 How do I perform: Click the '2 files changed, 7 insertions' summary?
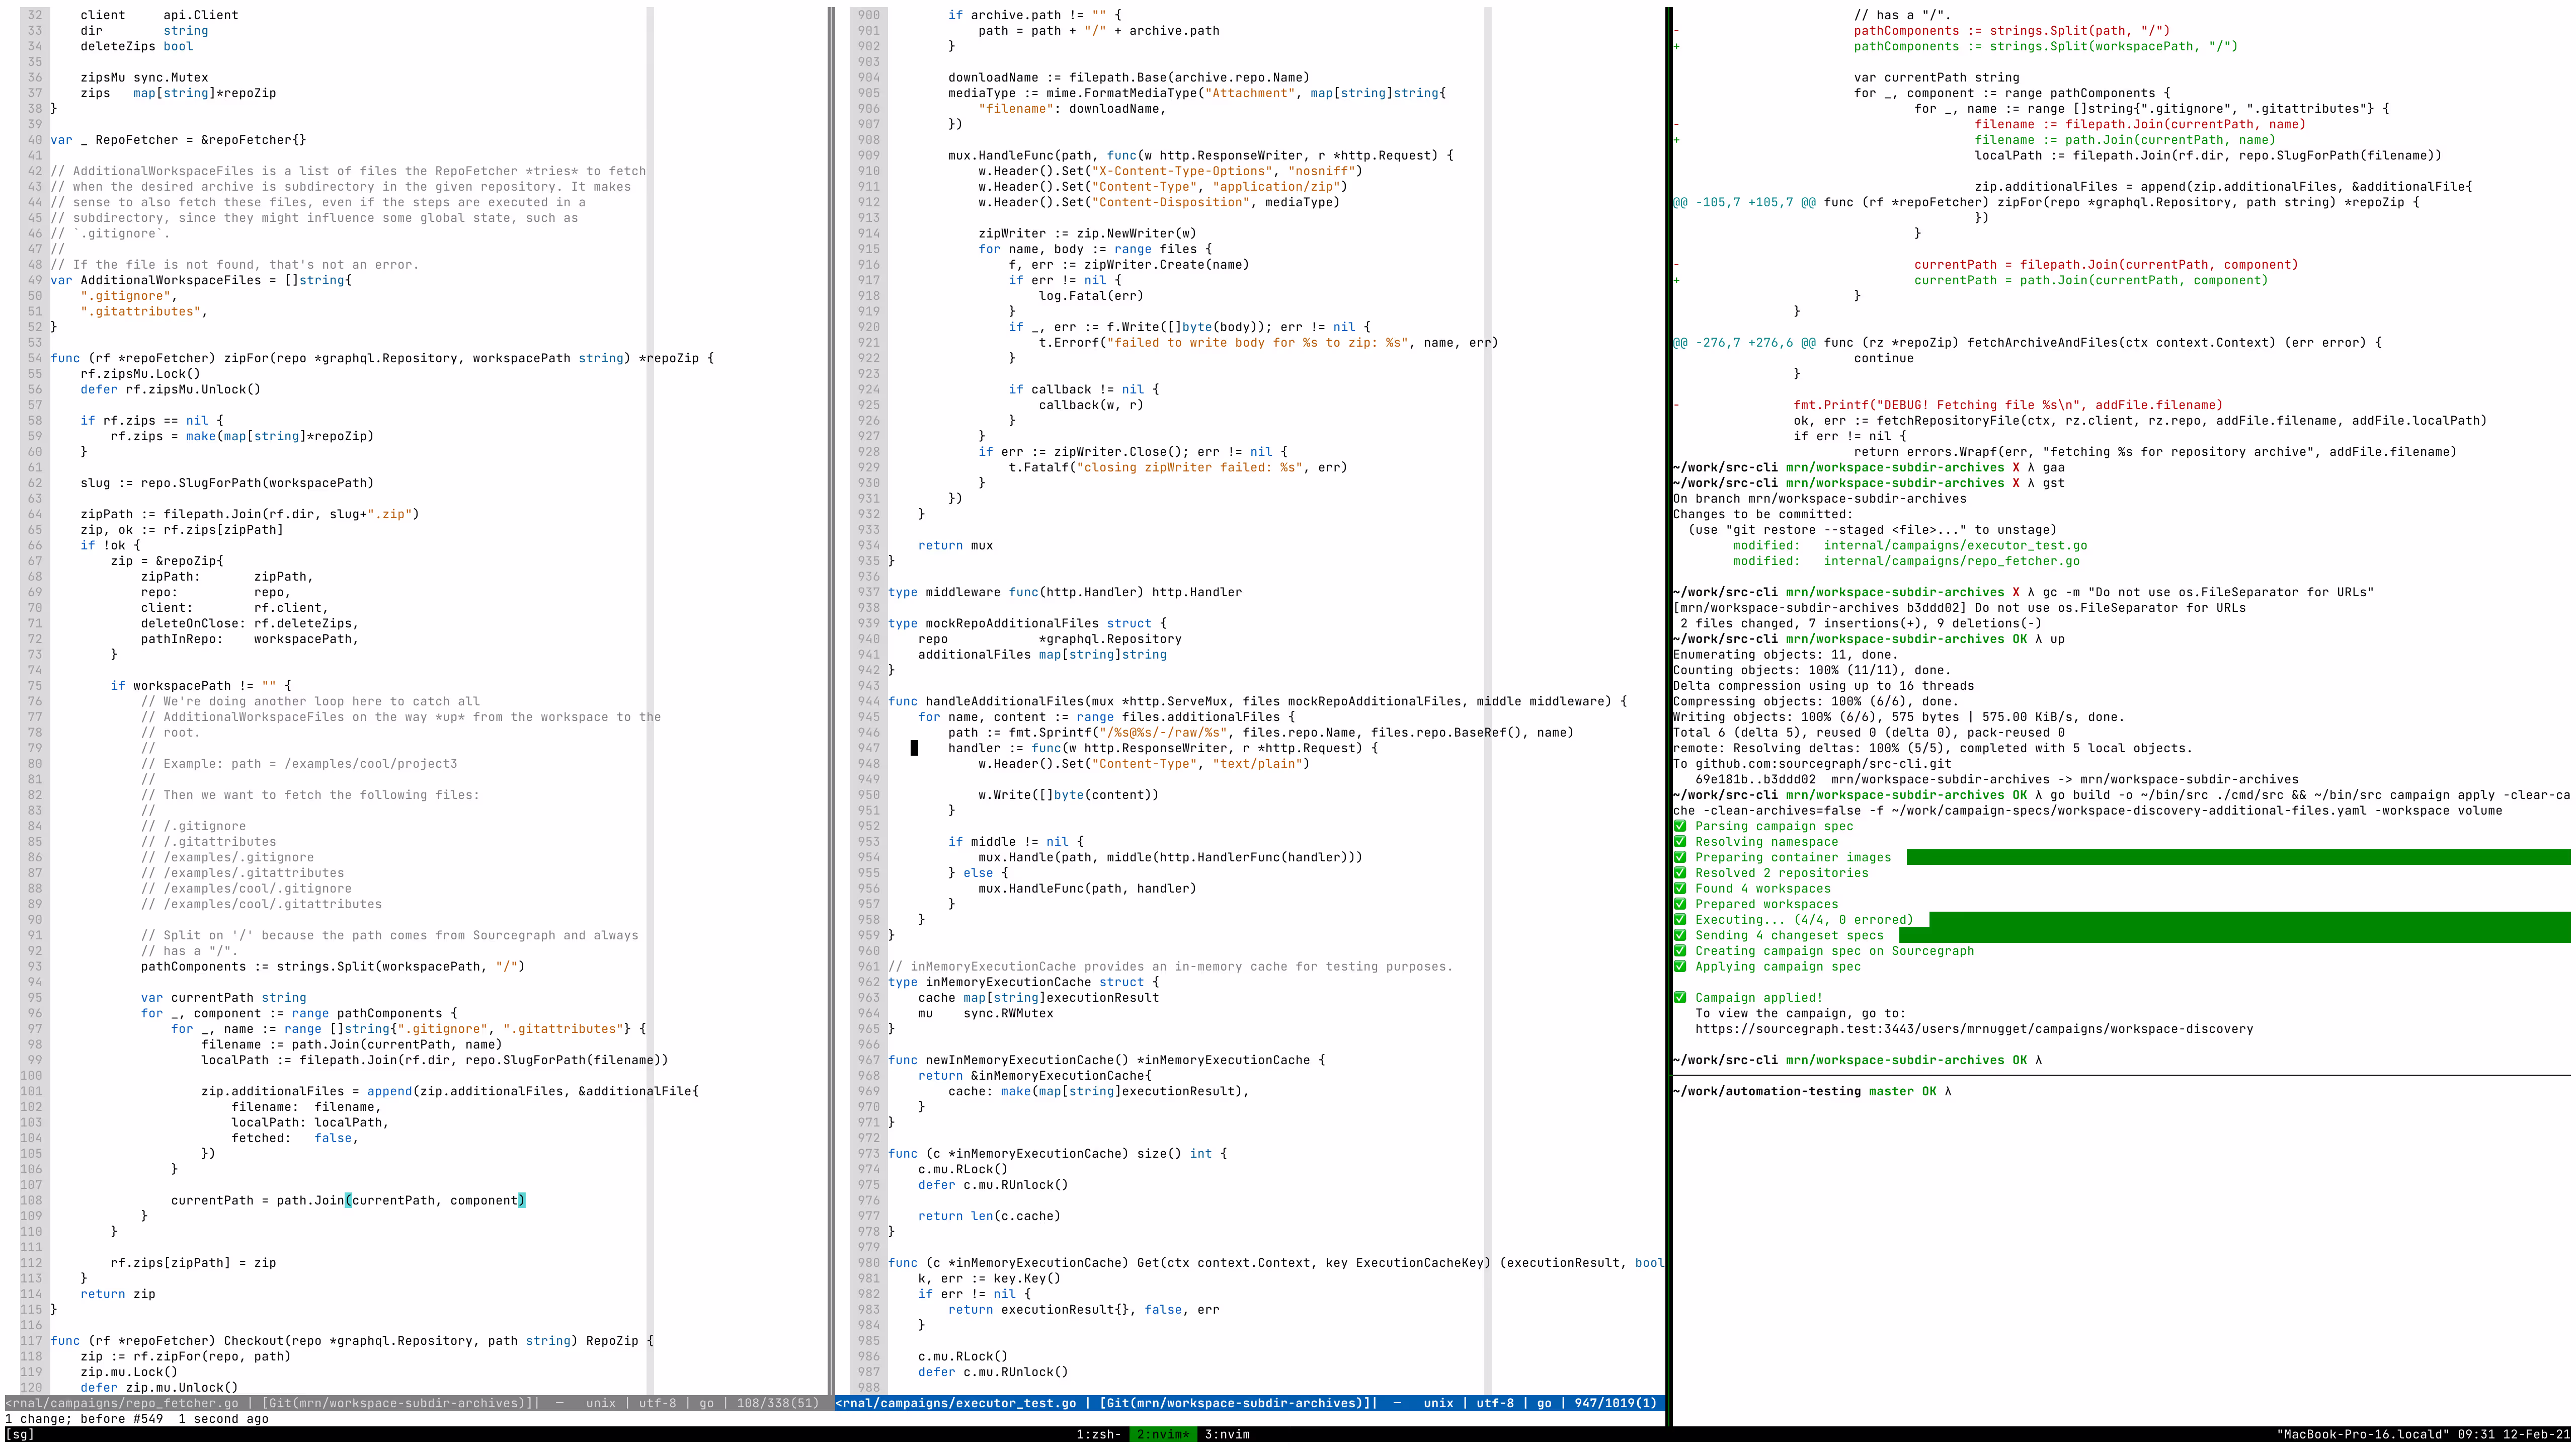click(x=1861, y=623)
